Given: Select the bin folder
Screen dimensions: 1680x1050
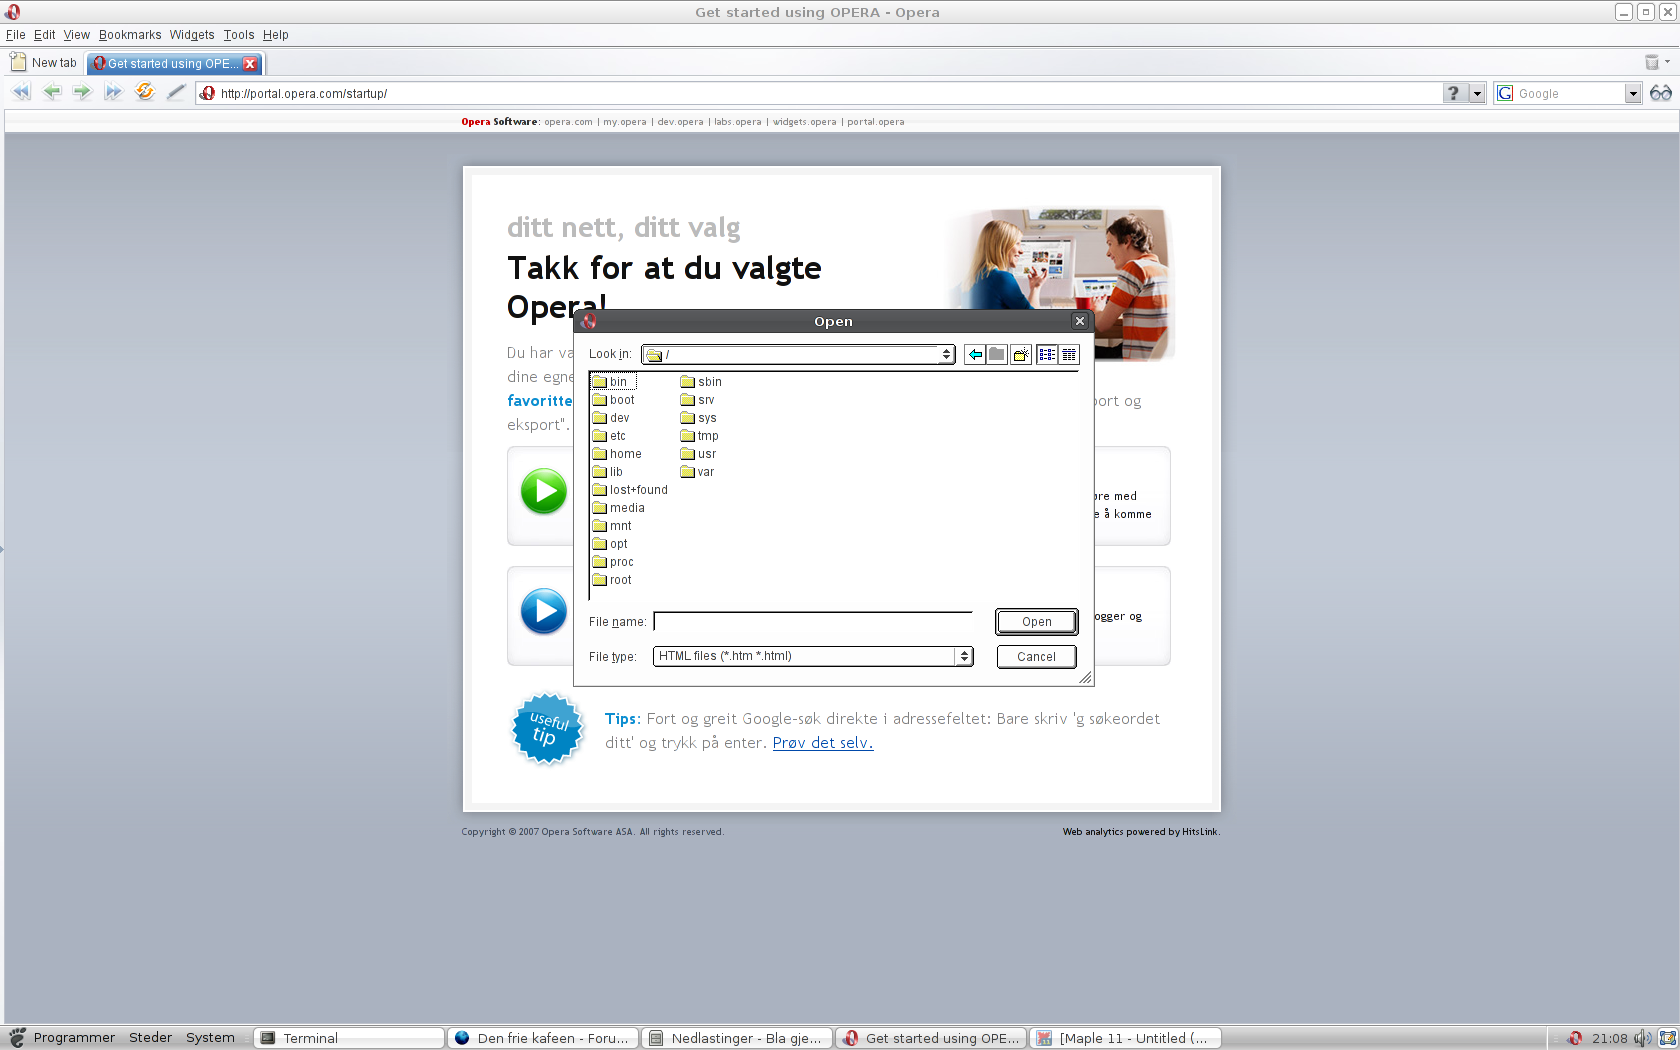Looking at the screenshot, I should click(613, 382).
